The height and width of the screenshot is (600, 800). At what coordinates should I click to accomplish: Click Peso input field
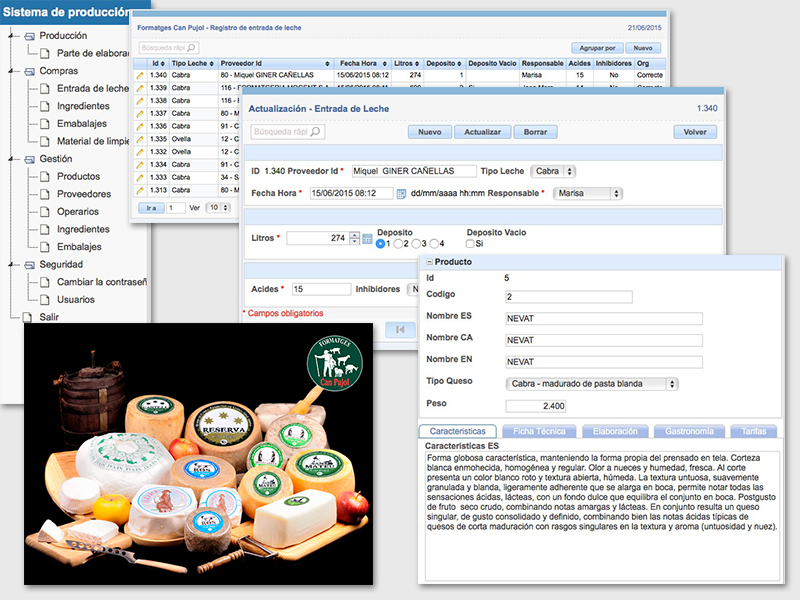pyautogui.click(x=536, y=406)
